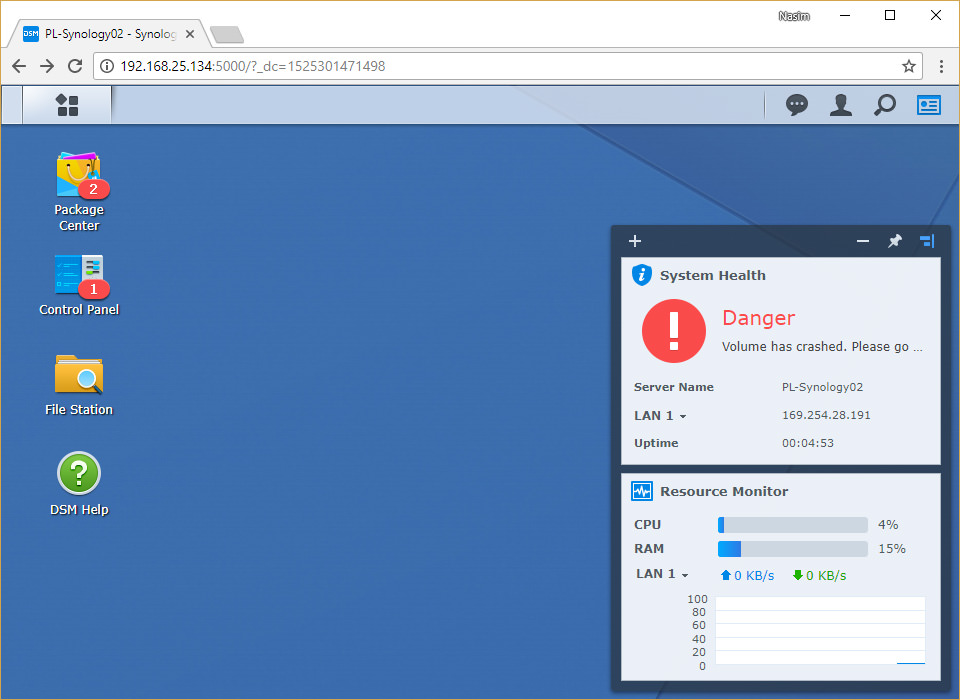Image resolution: width=960 pixels, height=700 pixels.
Task: Go forward in browser history
Action: (47, 66)
